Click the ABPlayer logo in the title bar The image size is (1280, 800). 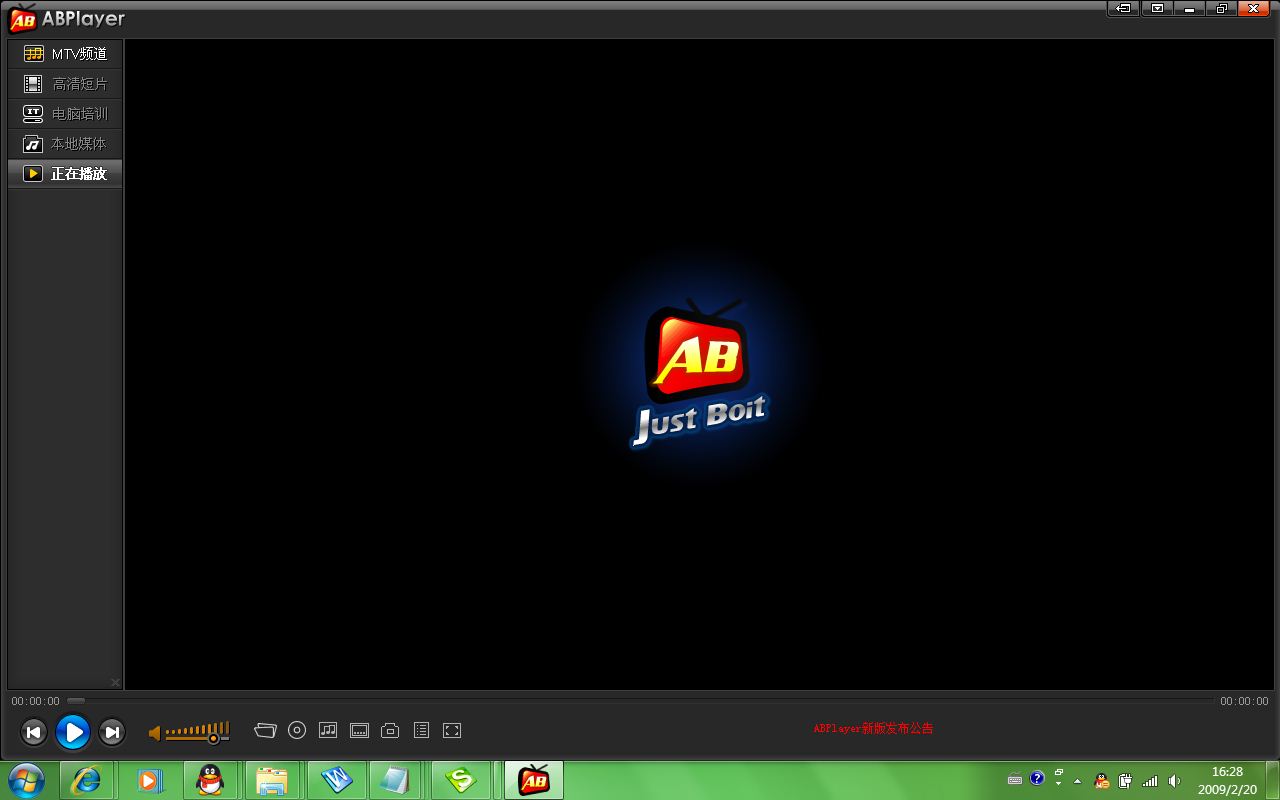point(22,19)
